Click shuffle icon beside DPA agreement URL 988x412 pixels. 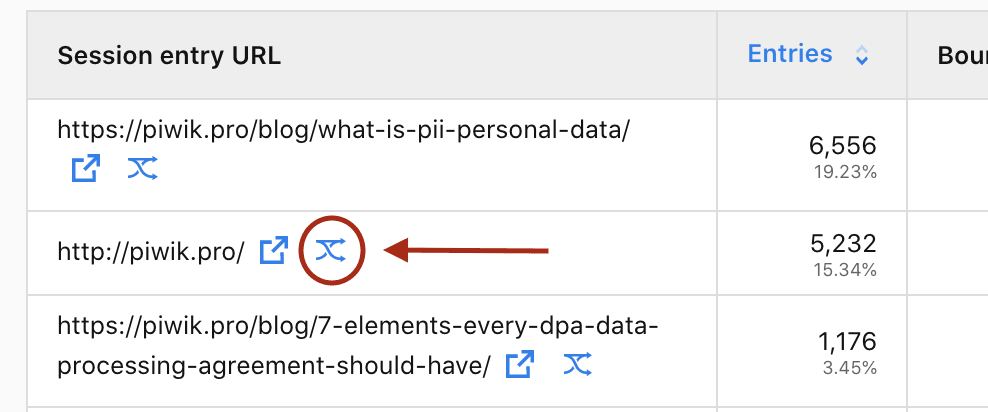pyautogui.click(x=577, y=365)
